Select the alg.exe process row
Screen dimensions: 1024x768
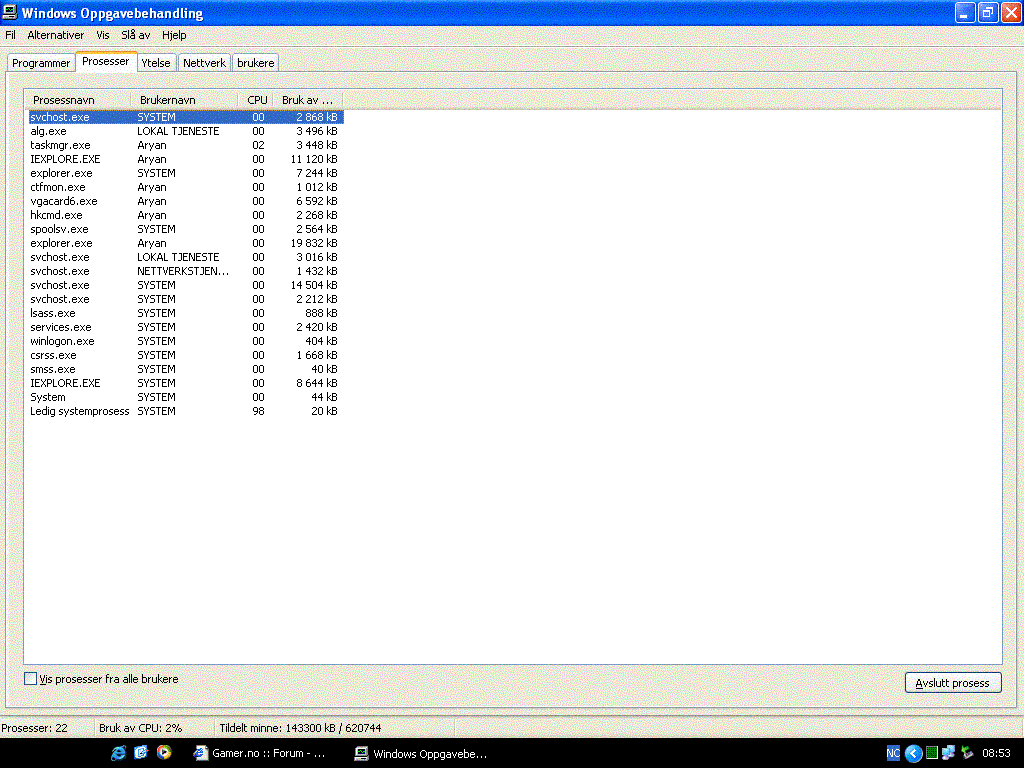185,131
